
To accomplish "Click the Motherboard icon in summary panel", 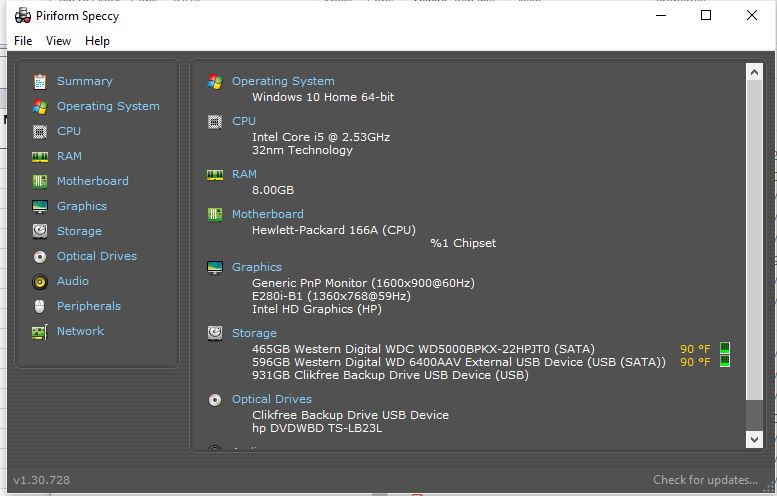I will (x=215, y=215).
